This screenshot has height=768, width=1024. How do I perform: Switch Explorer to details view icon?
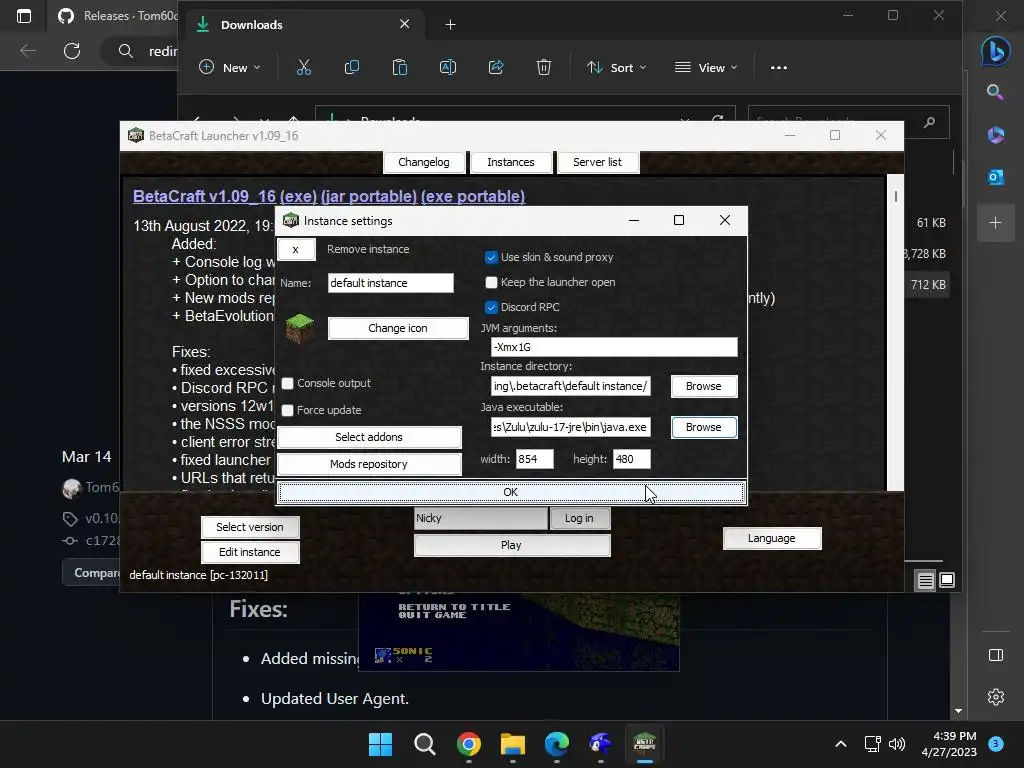(925, 580)
